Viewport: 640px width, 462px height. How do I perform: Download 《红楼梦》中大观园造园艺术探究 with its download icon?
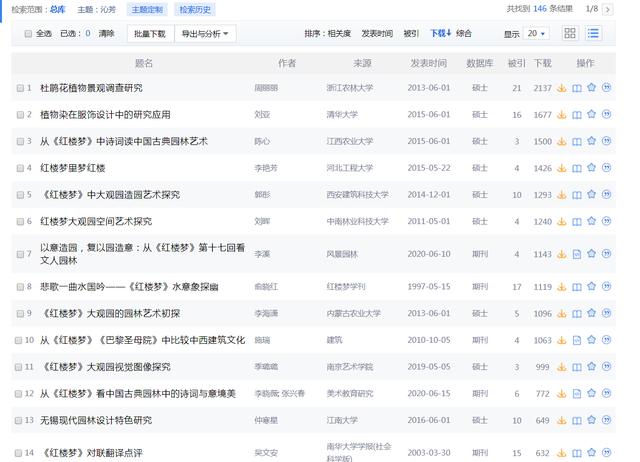pos(562,195)
